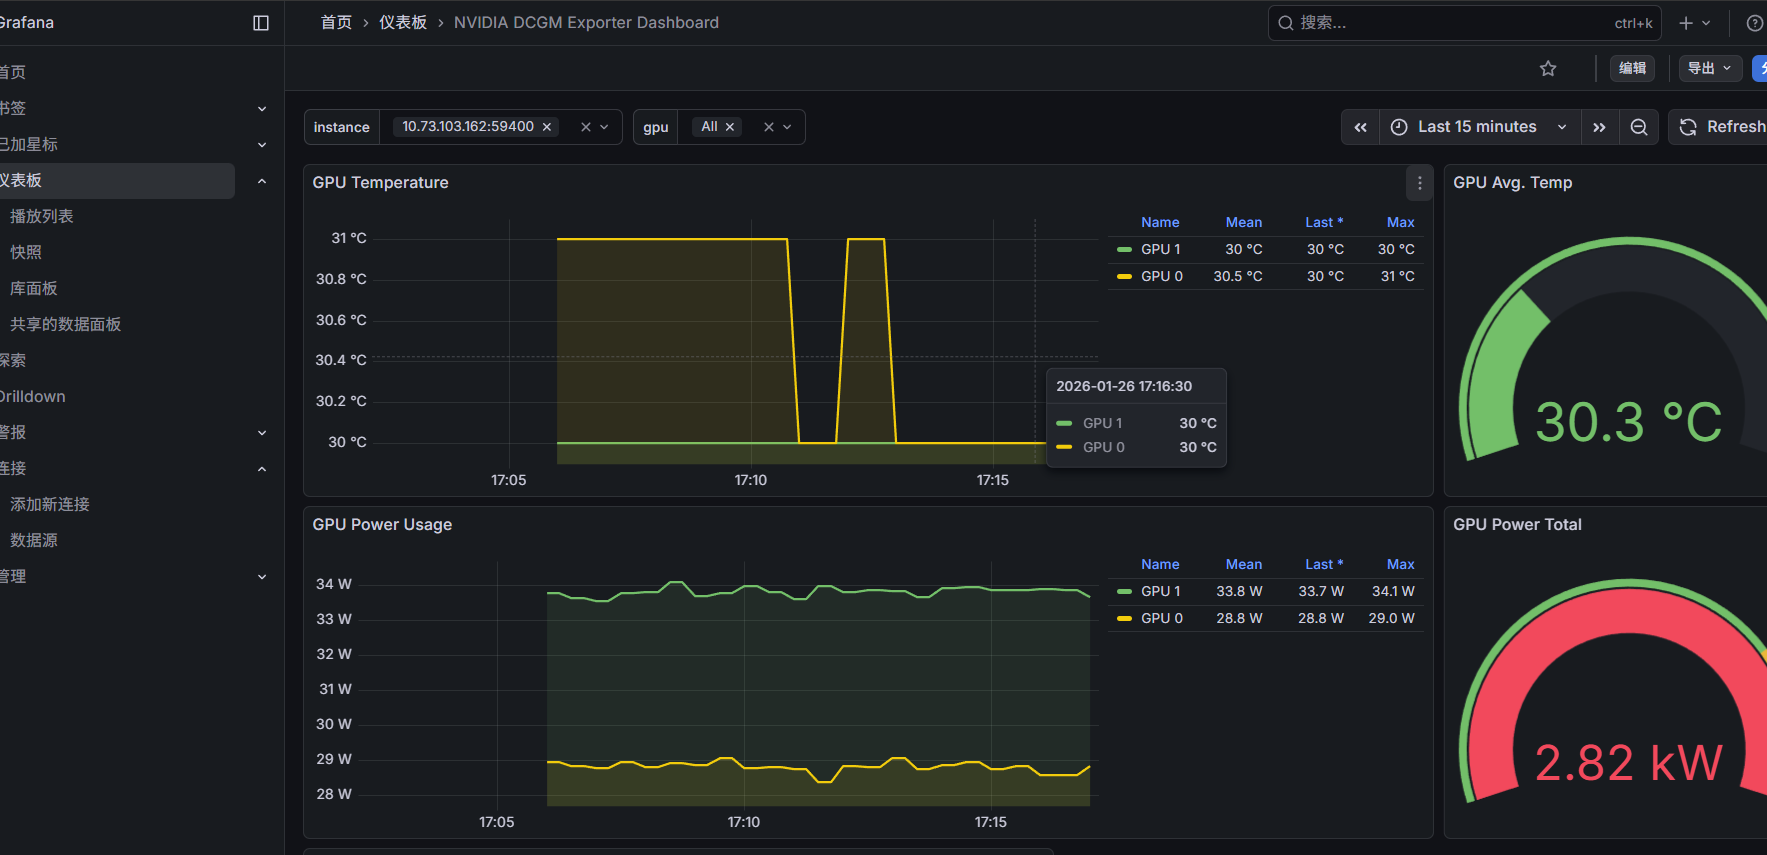Open GPU Temperature panel menu
Image resolution: width=1767 pixels, height=855 pixels.
(1419, 183)
